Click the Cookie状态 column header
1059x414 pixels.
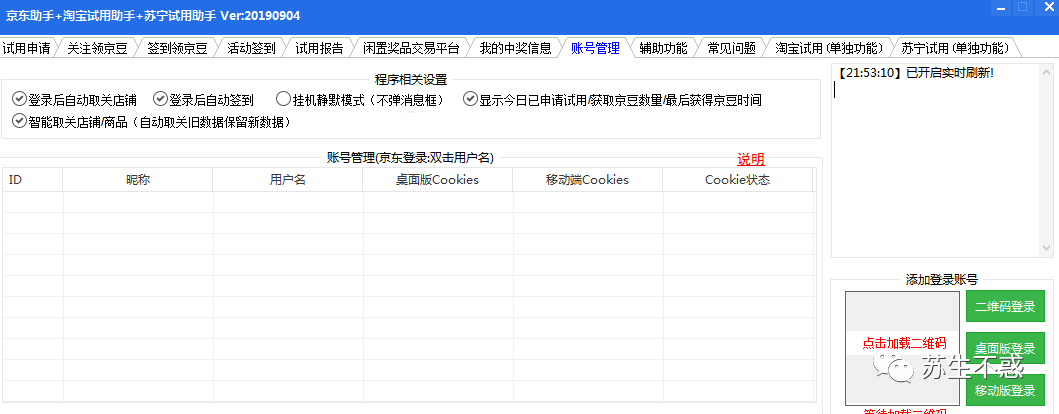738,180
